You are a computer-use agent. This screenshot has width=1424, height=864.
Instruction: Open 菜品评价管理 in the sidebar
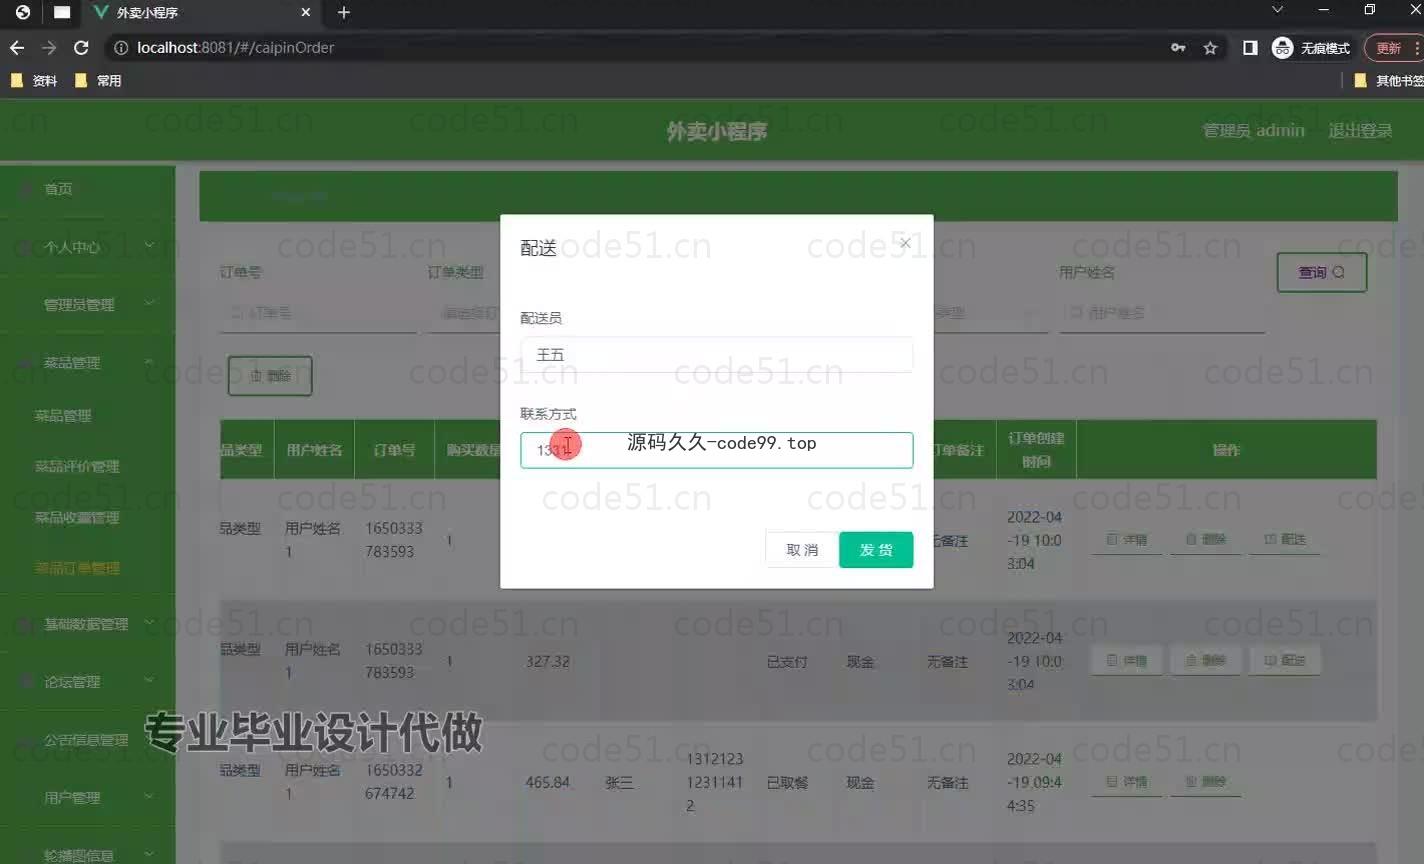(x=77, y=467)
